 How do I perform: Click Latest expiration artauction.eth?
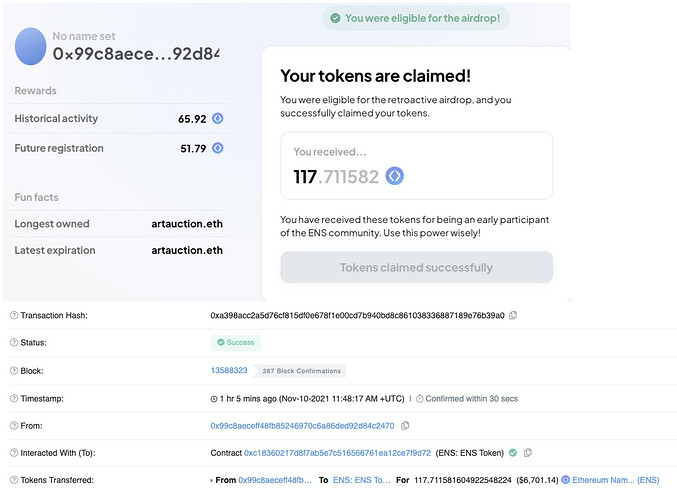point(187,250)
